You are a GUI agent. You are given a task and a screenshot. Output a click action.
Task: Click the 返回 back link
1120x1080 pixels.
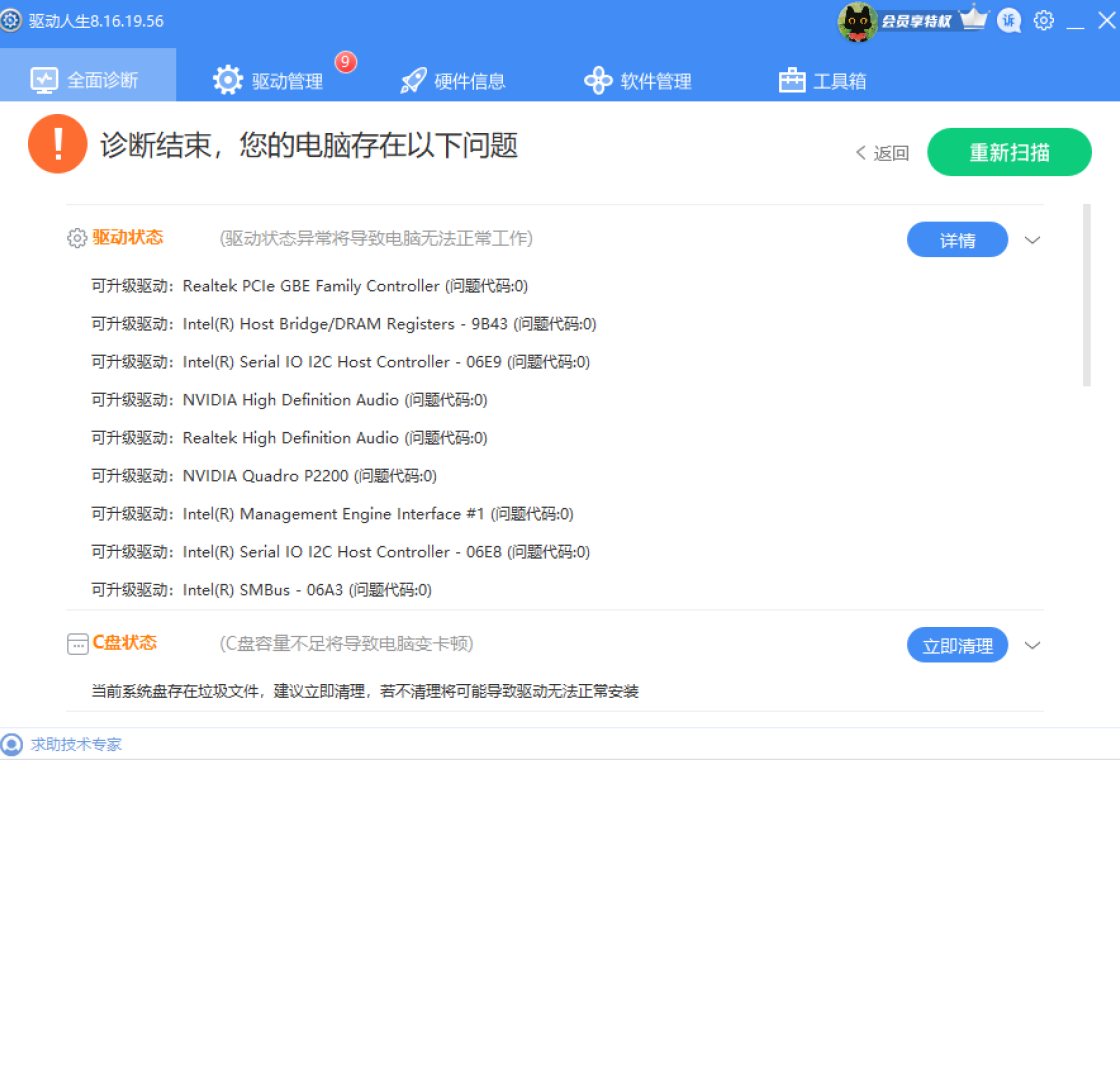[882, 153]
